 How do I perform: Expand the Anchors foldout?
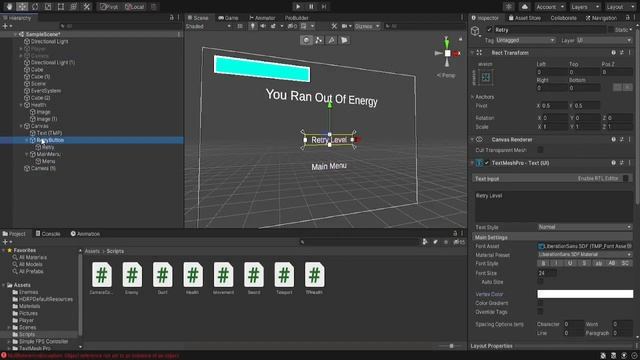point(473,97)
